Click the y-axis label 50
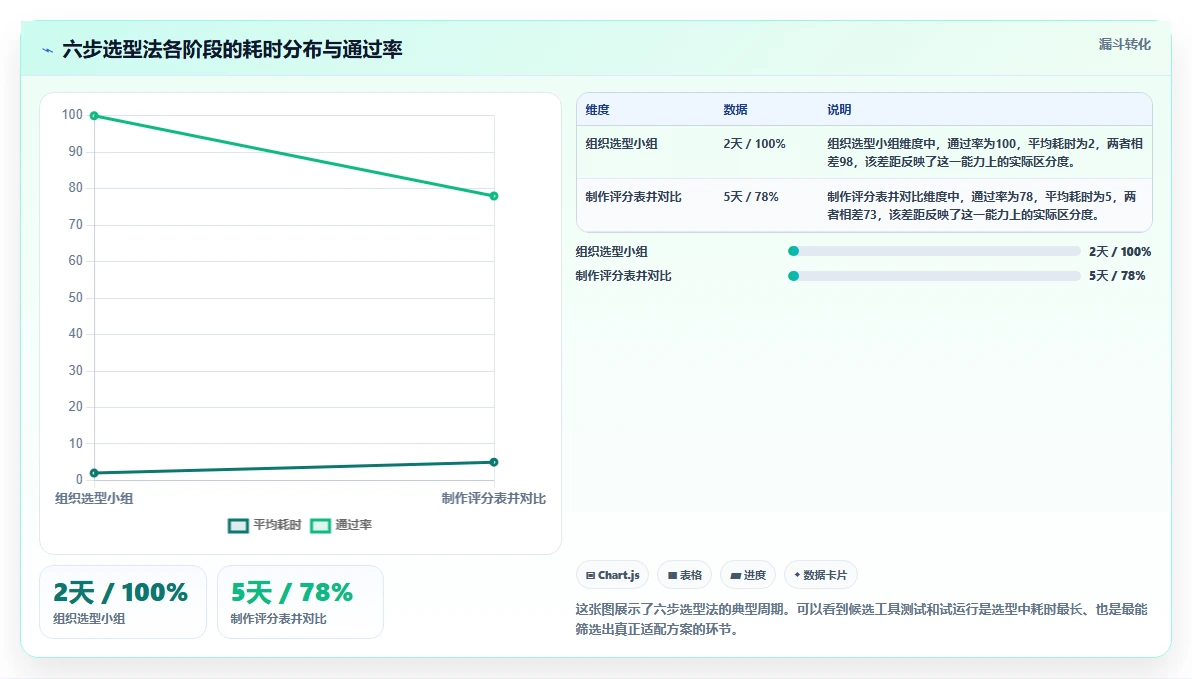The width and height of the screenshot is (1192, 679). point(75,297)
